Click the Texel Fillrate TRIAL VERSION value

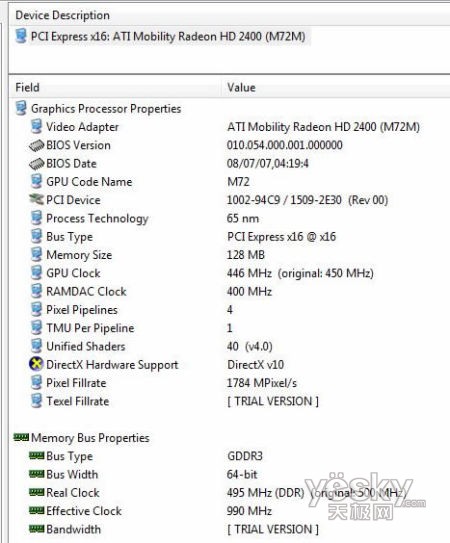pyautogui.click(x=273, y=401)
